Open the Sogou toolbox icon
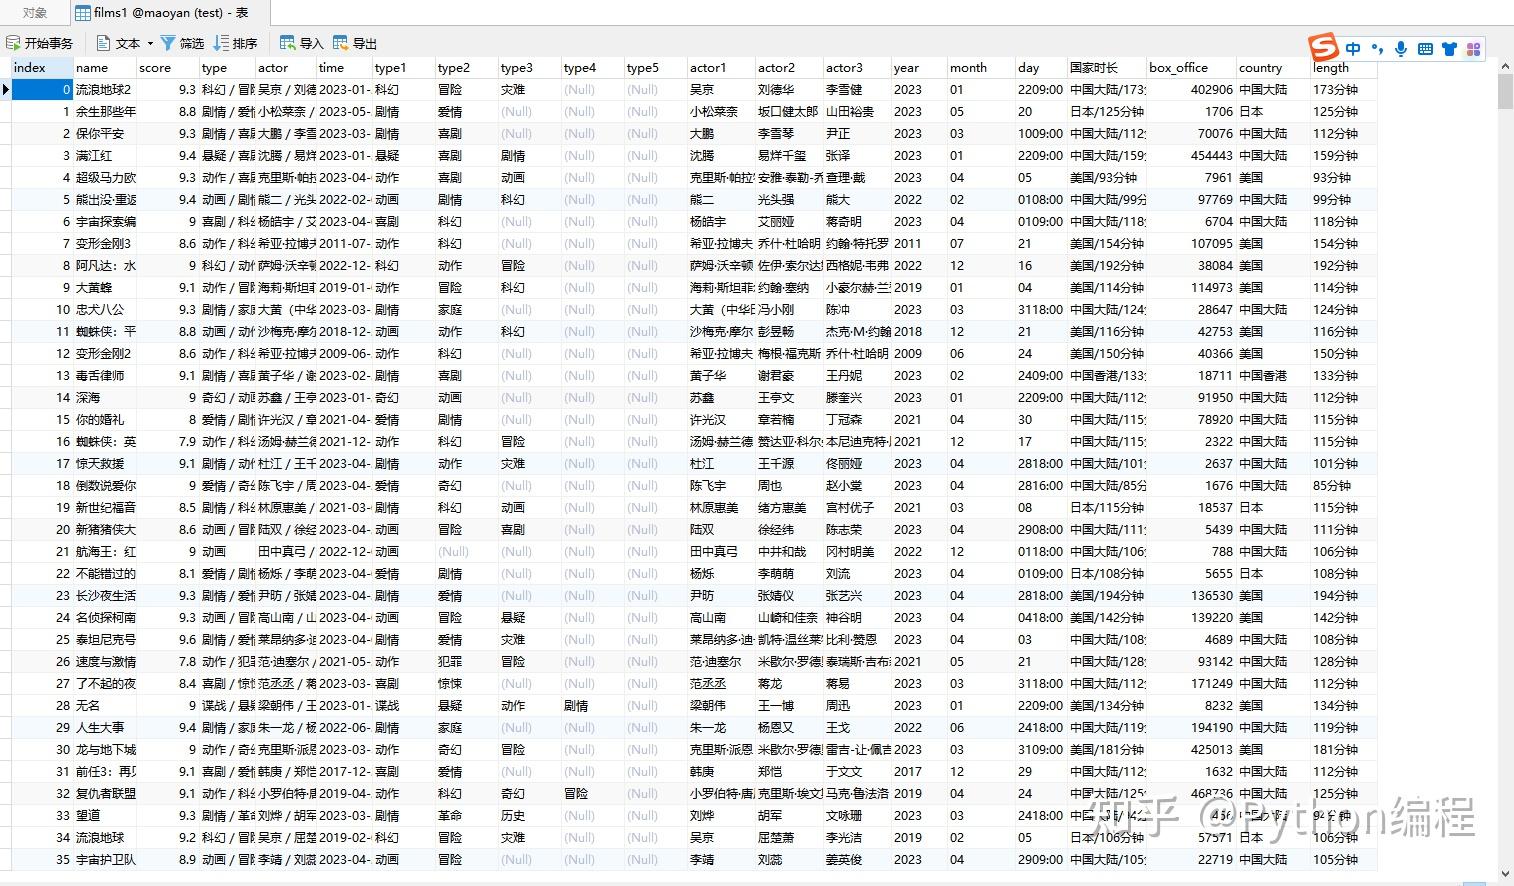 pos(1473,48)
